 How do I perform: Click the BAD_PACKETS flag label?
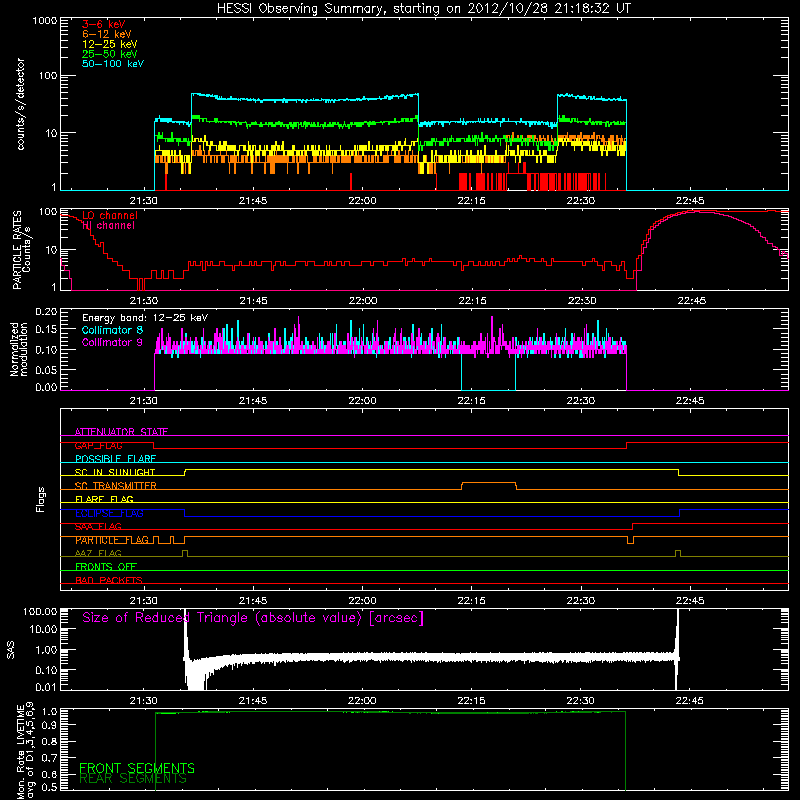[x=109, y=580]
